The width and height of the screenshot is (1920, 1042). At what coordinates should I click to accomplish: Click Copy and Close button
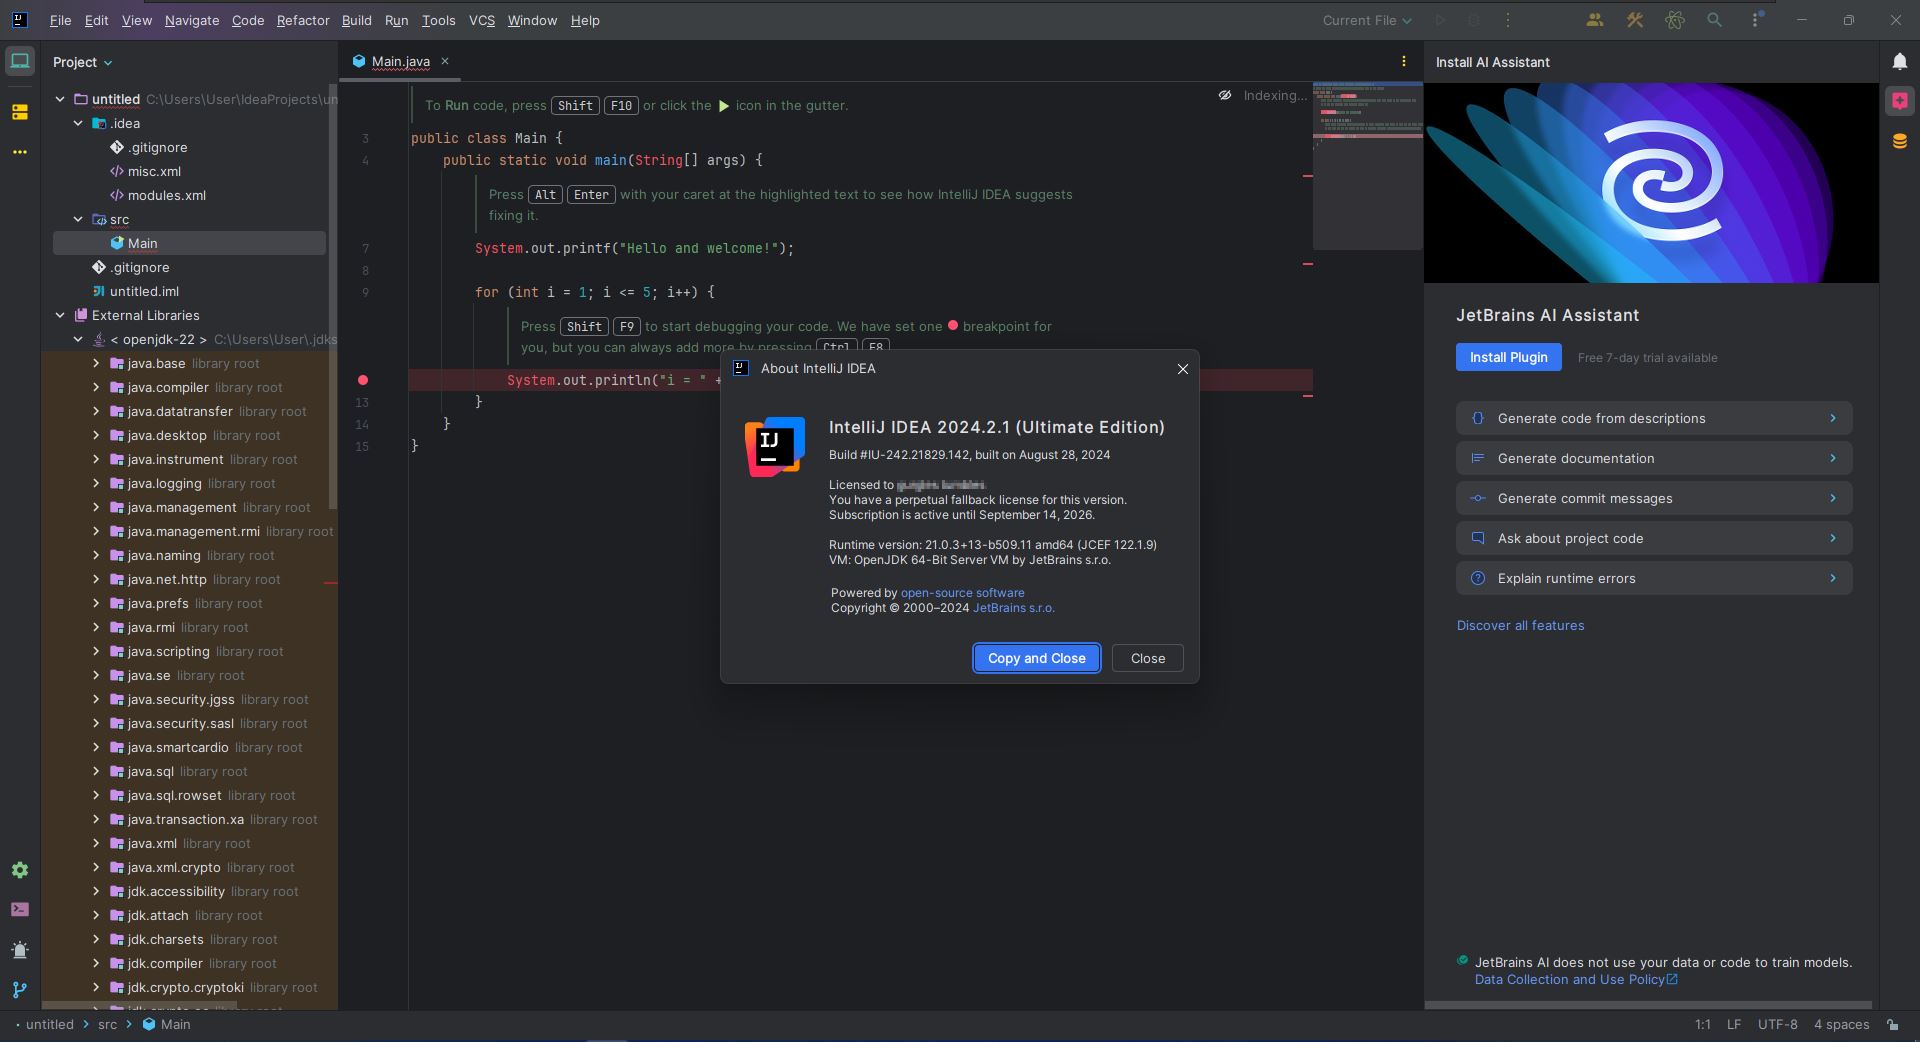(1037, 658)
